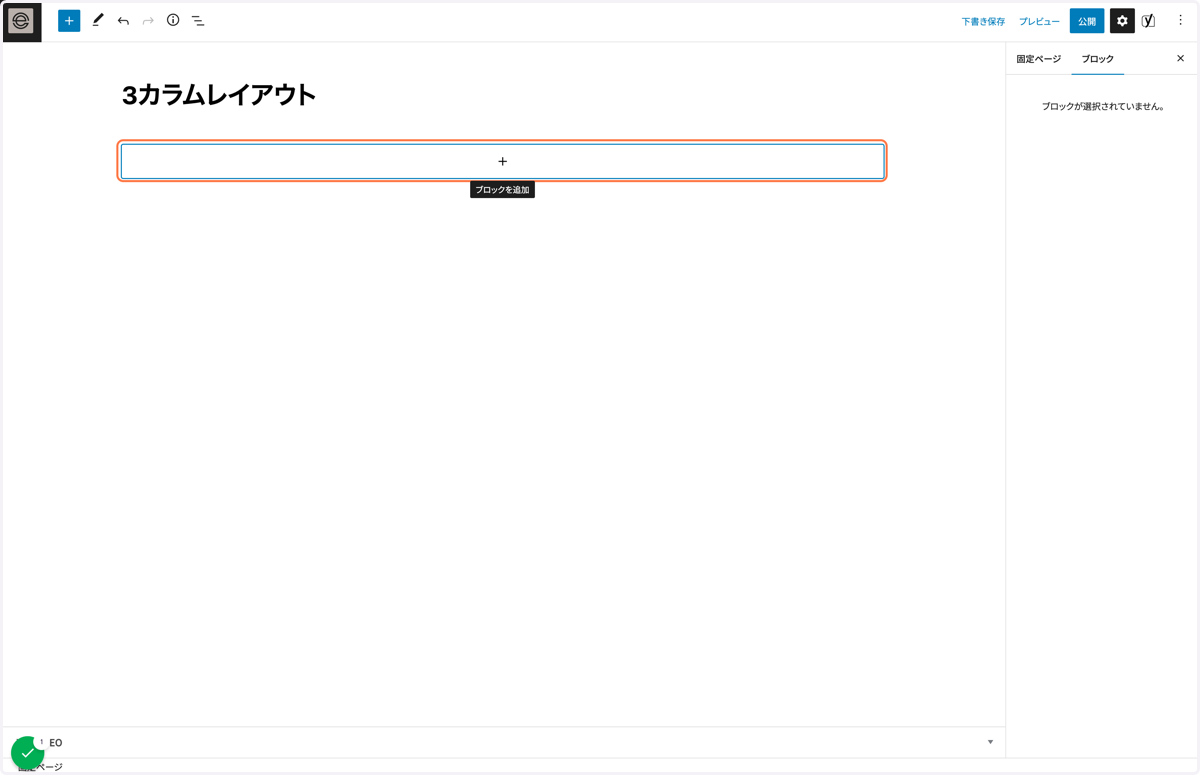Select the pencil edit tool
Image resolution: width=1200 pixels, height=775 pixels.
[98, 20]
